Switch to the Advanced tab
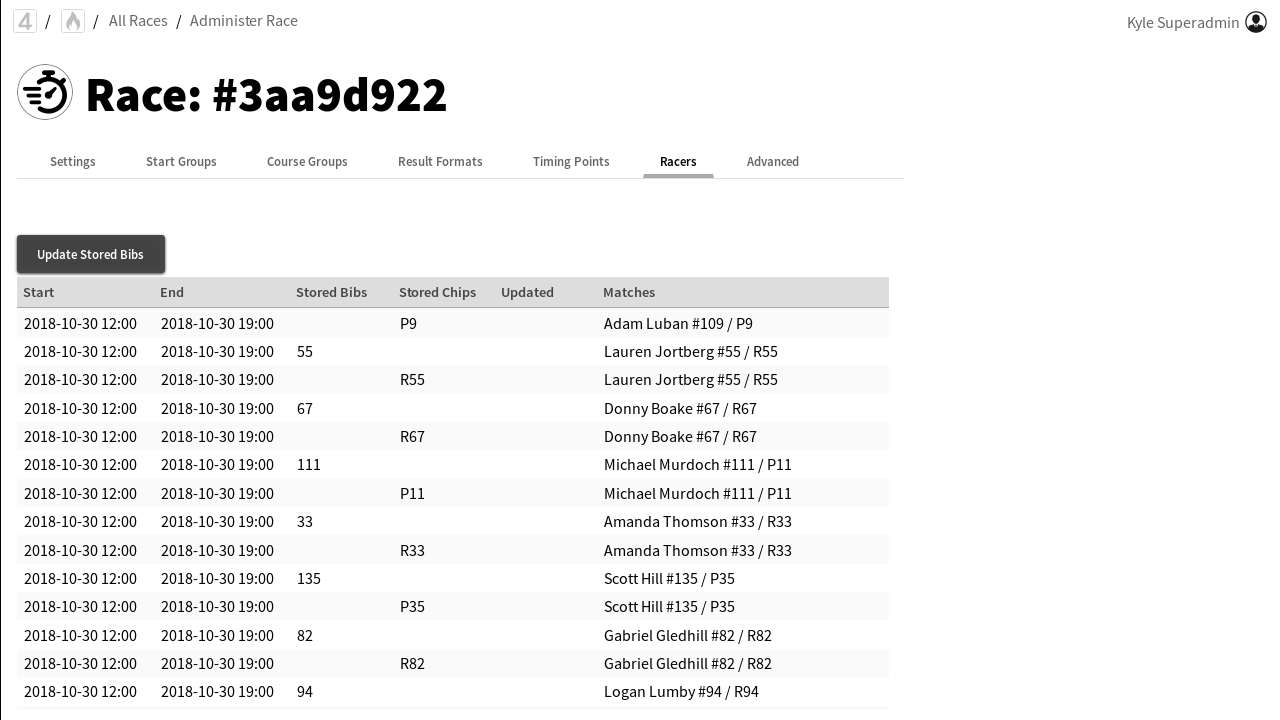The height and width of the screenshot is (720, 1280). pyautogui.click(x=772, y=161)
